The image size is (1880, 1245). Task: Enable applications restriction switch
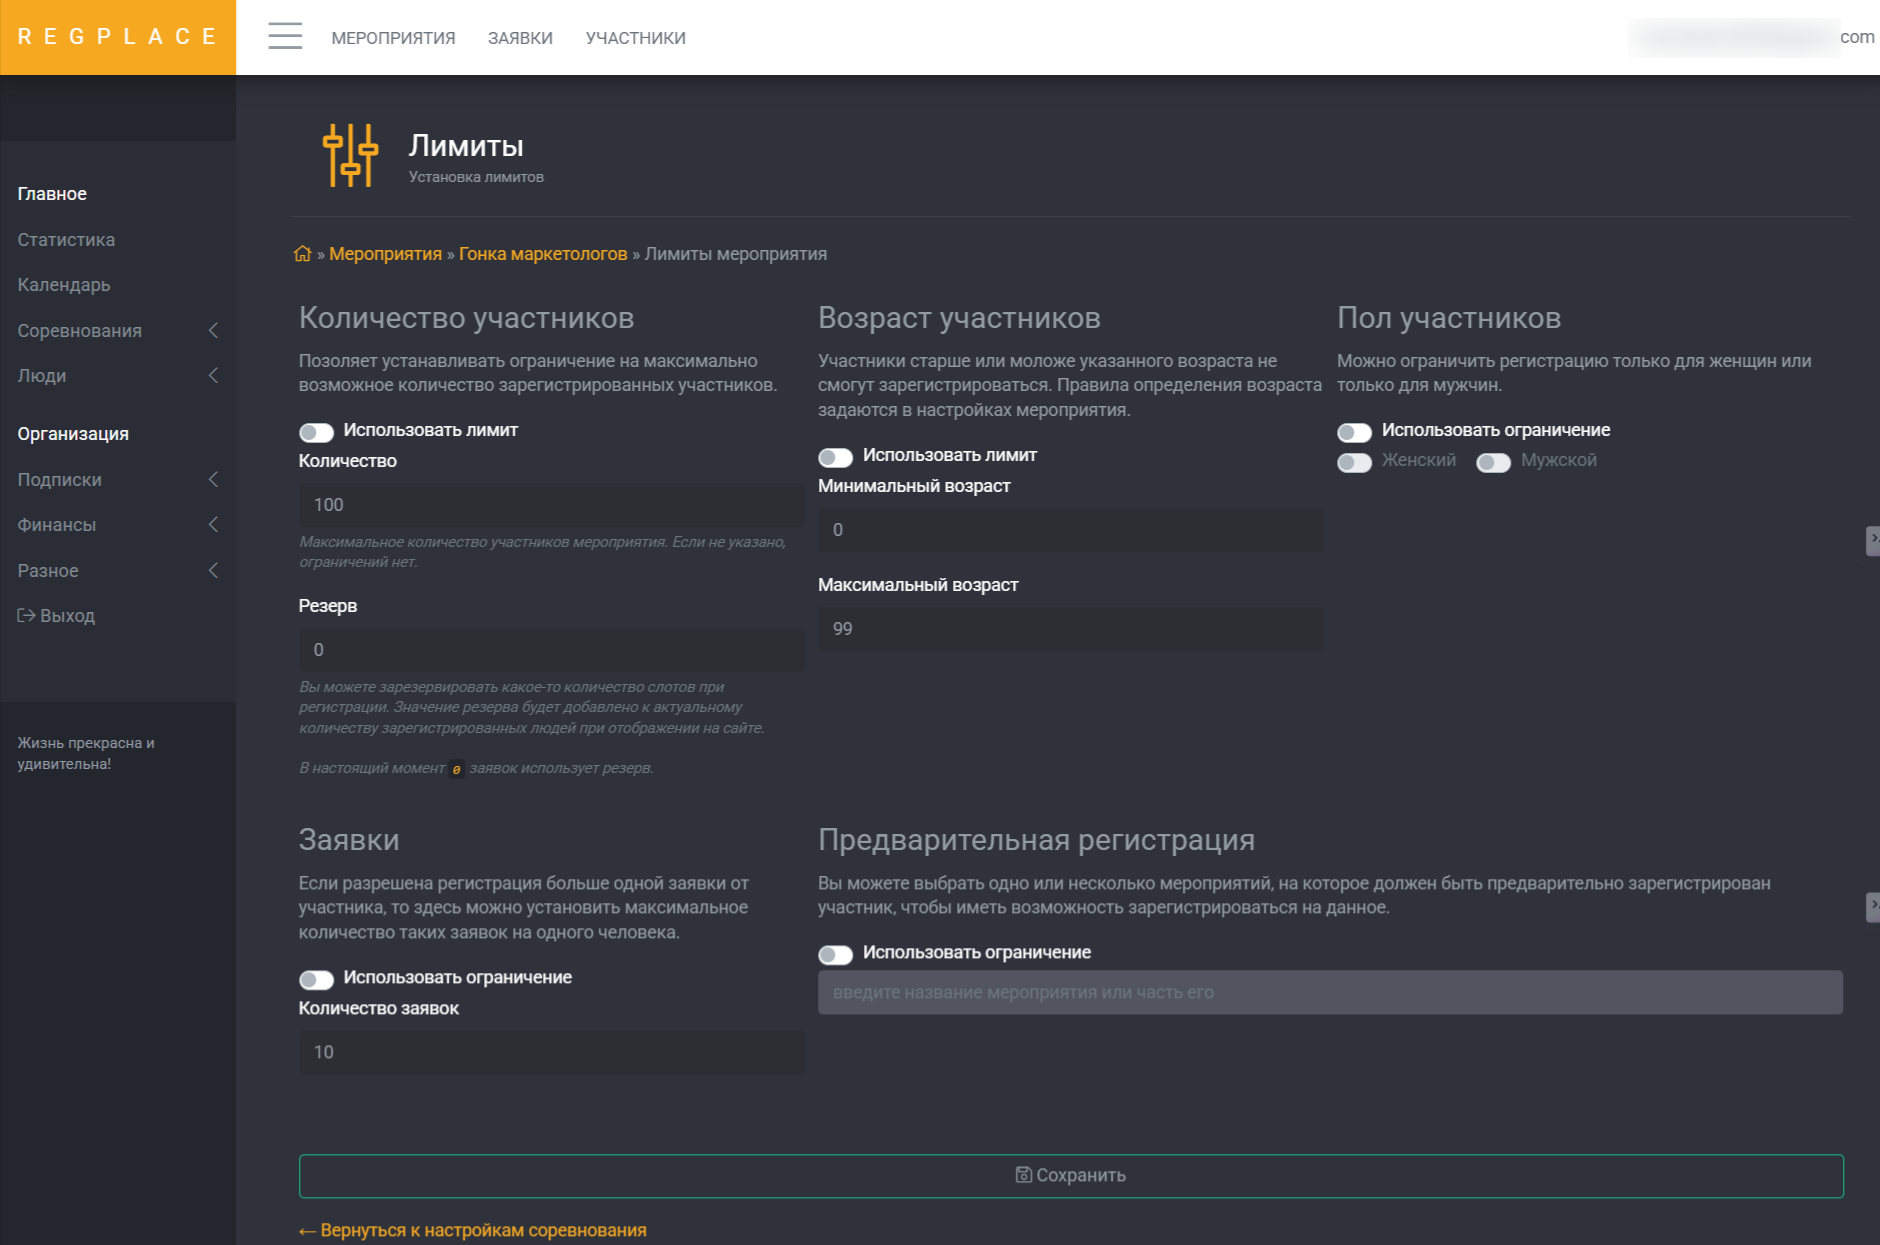316,979
